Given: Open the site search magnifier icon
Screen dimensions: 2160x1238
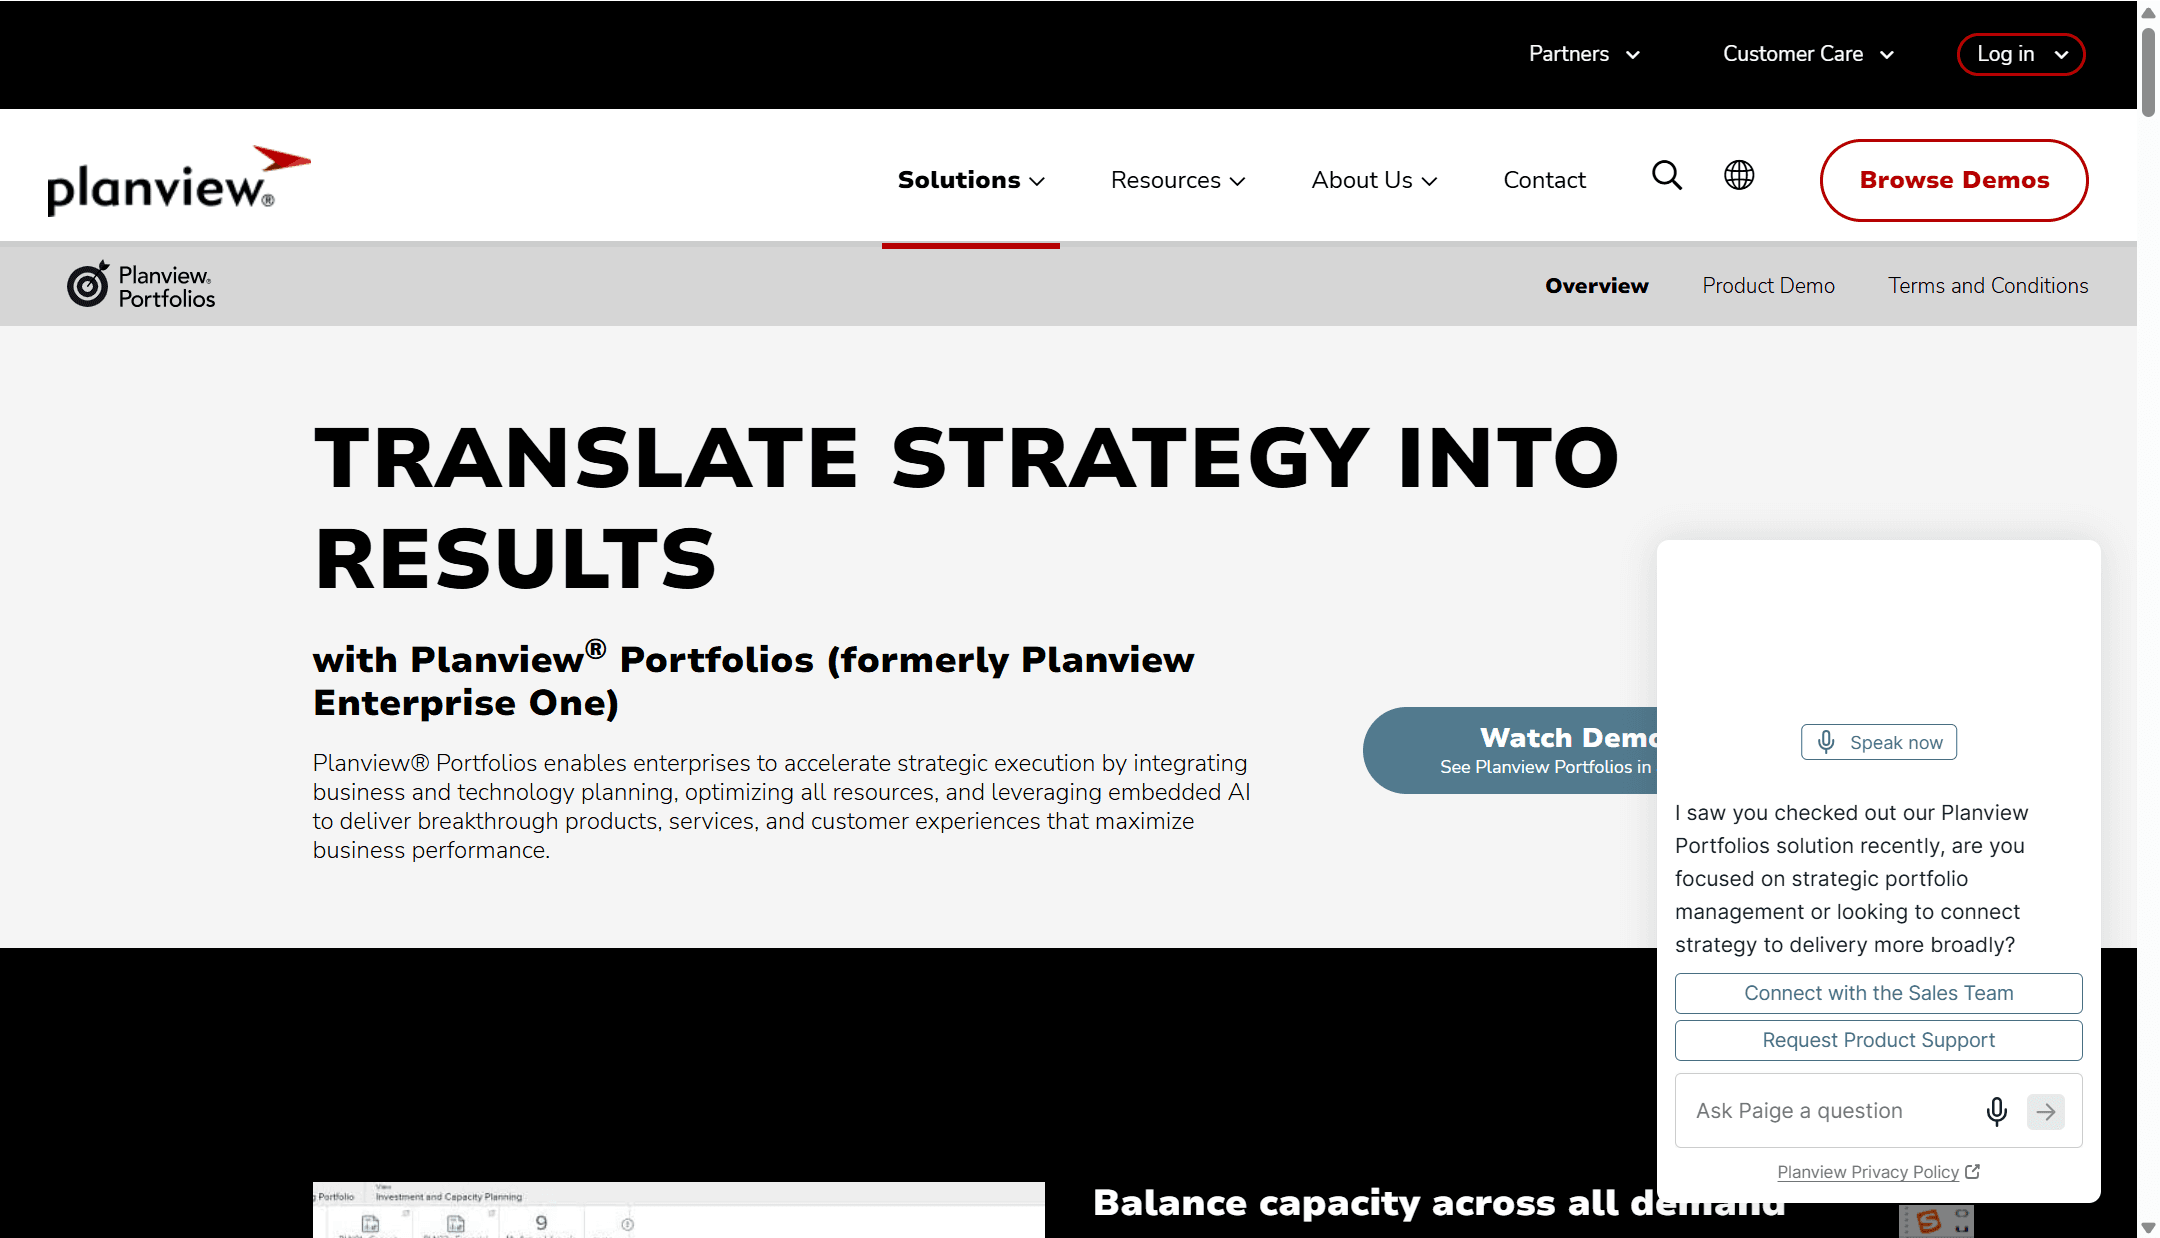Looking at the screenshot, I should (x=1667, y=176).
